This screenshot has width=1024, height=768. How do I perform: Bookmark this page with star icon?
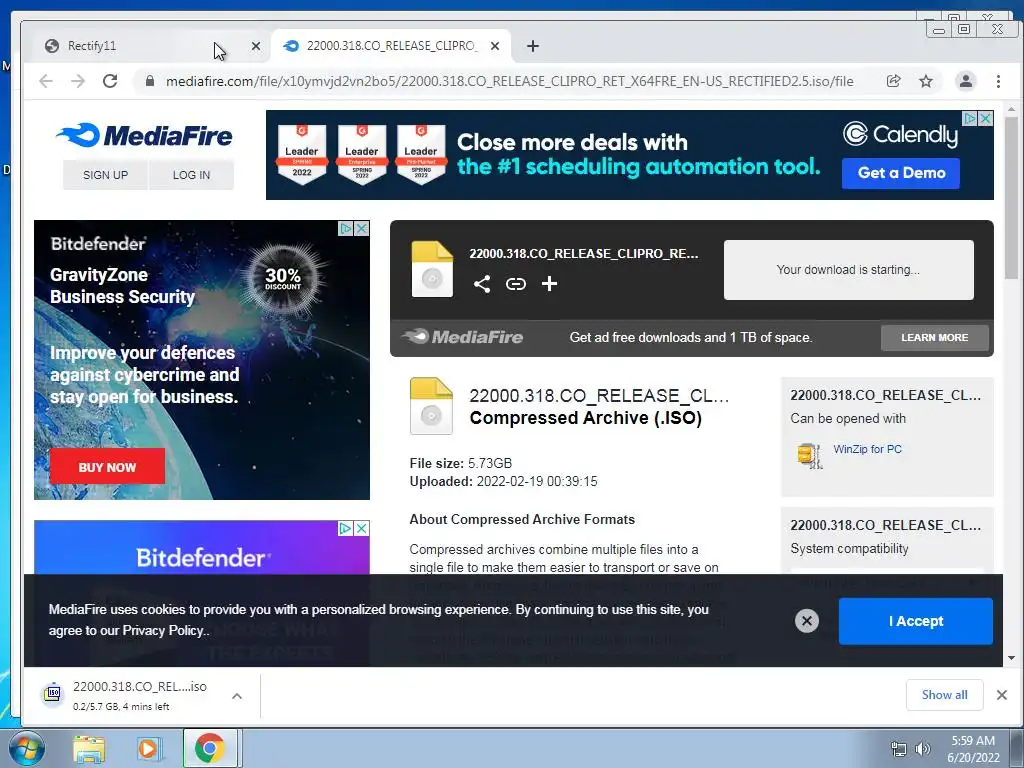coord(925,81)
